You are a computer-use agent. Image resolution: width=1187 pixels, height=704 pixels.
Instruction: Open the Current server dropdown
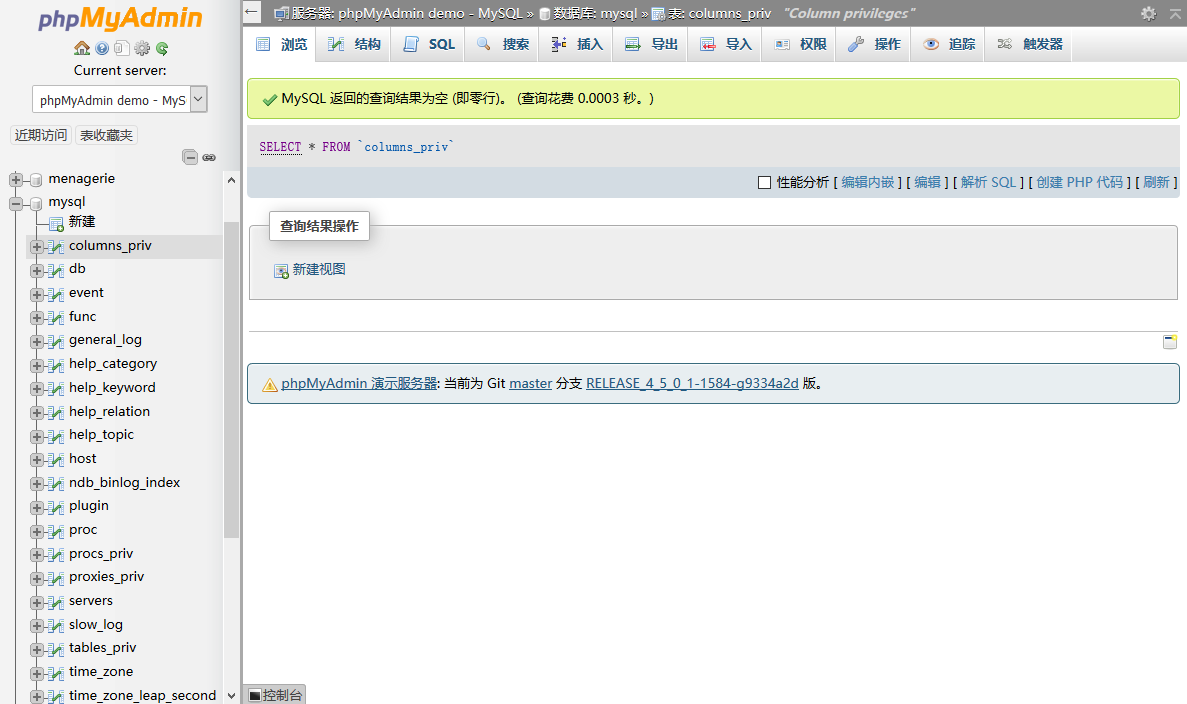[119, 100]
